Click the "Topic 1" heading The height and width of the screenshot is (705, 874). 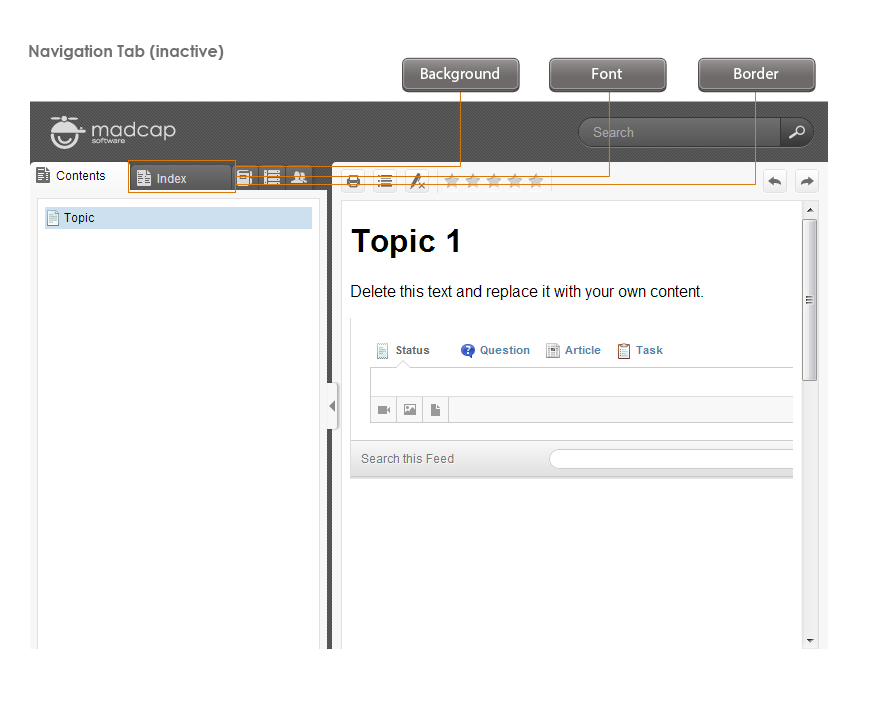pyautogui.click(x=406, y=241)
